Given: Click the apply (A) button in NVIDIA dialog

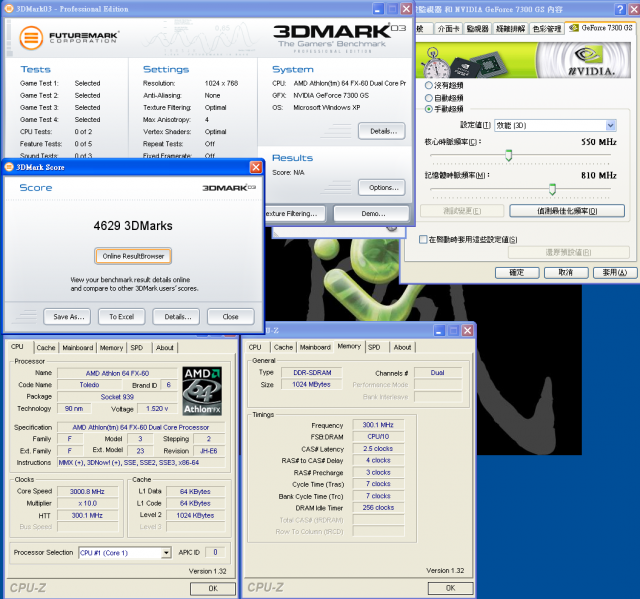Looking at the screenshot, I should [615, 273].
